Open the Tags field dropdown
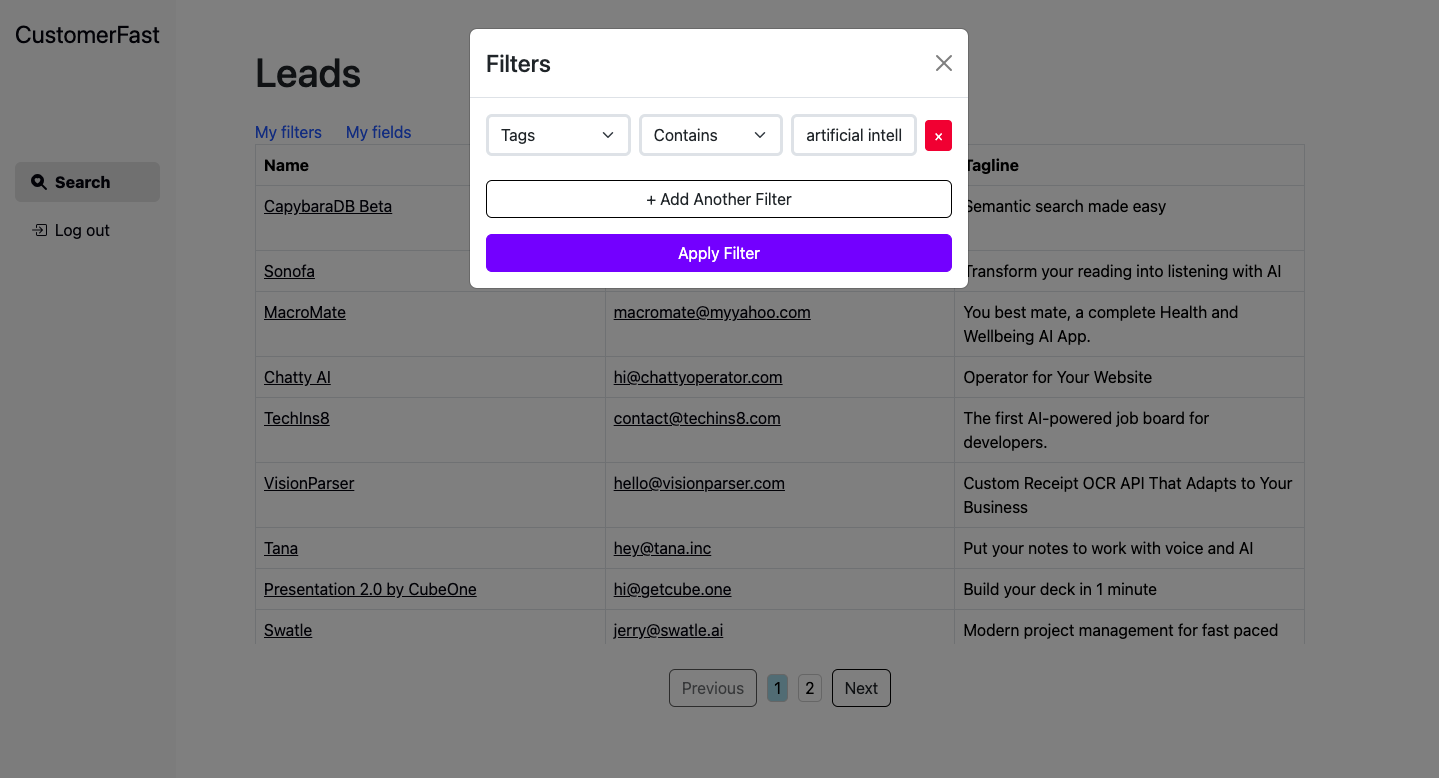 [558, 135]
